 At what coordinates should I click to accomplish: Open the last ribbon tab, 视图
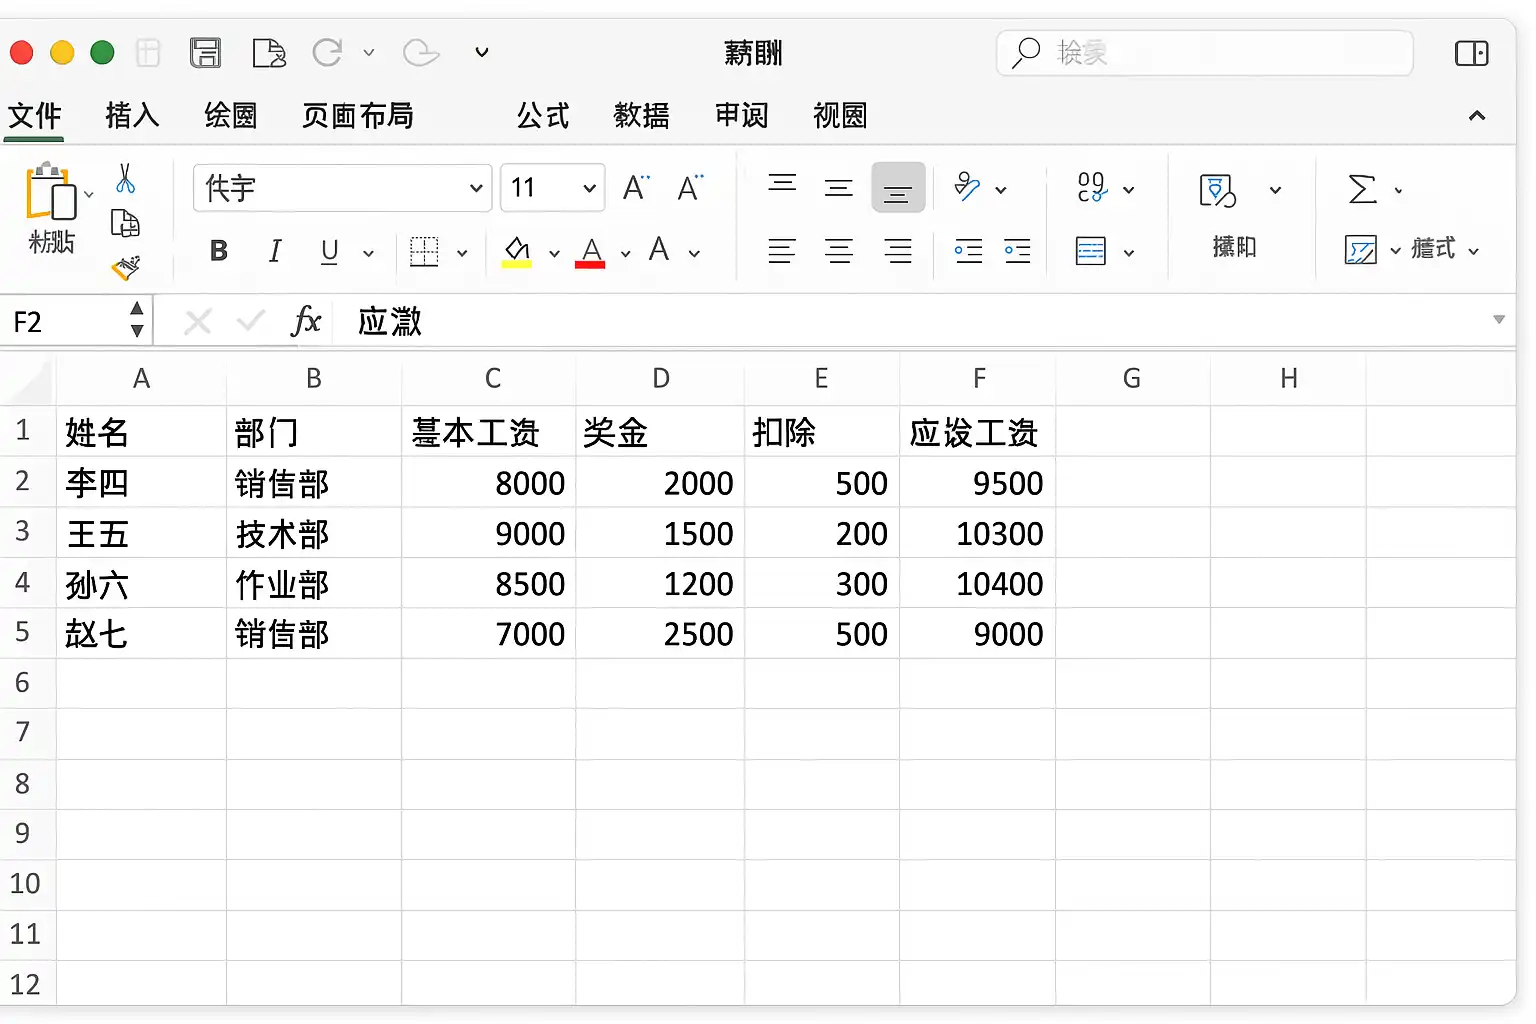pyautogui.click(x=840, y=116)
